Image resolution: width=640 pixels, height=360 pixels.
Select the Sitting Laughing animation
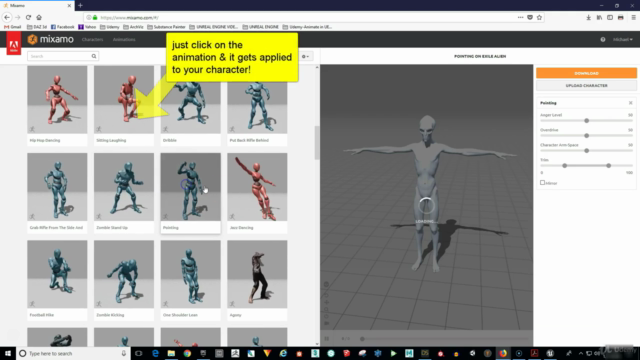coord(124,105)
